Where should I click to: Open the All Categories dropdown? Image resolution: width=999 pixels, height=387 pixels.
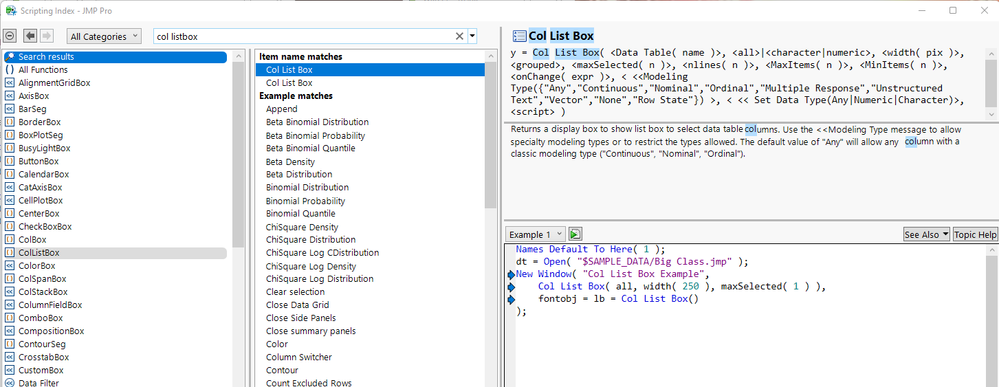tap(104, 36)
